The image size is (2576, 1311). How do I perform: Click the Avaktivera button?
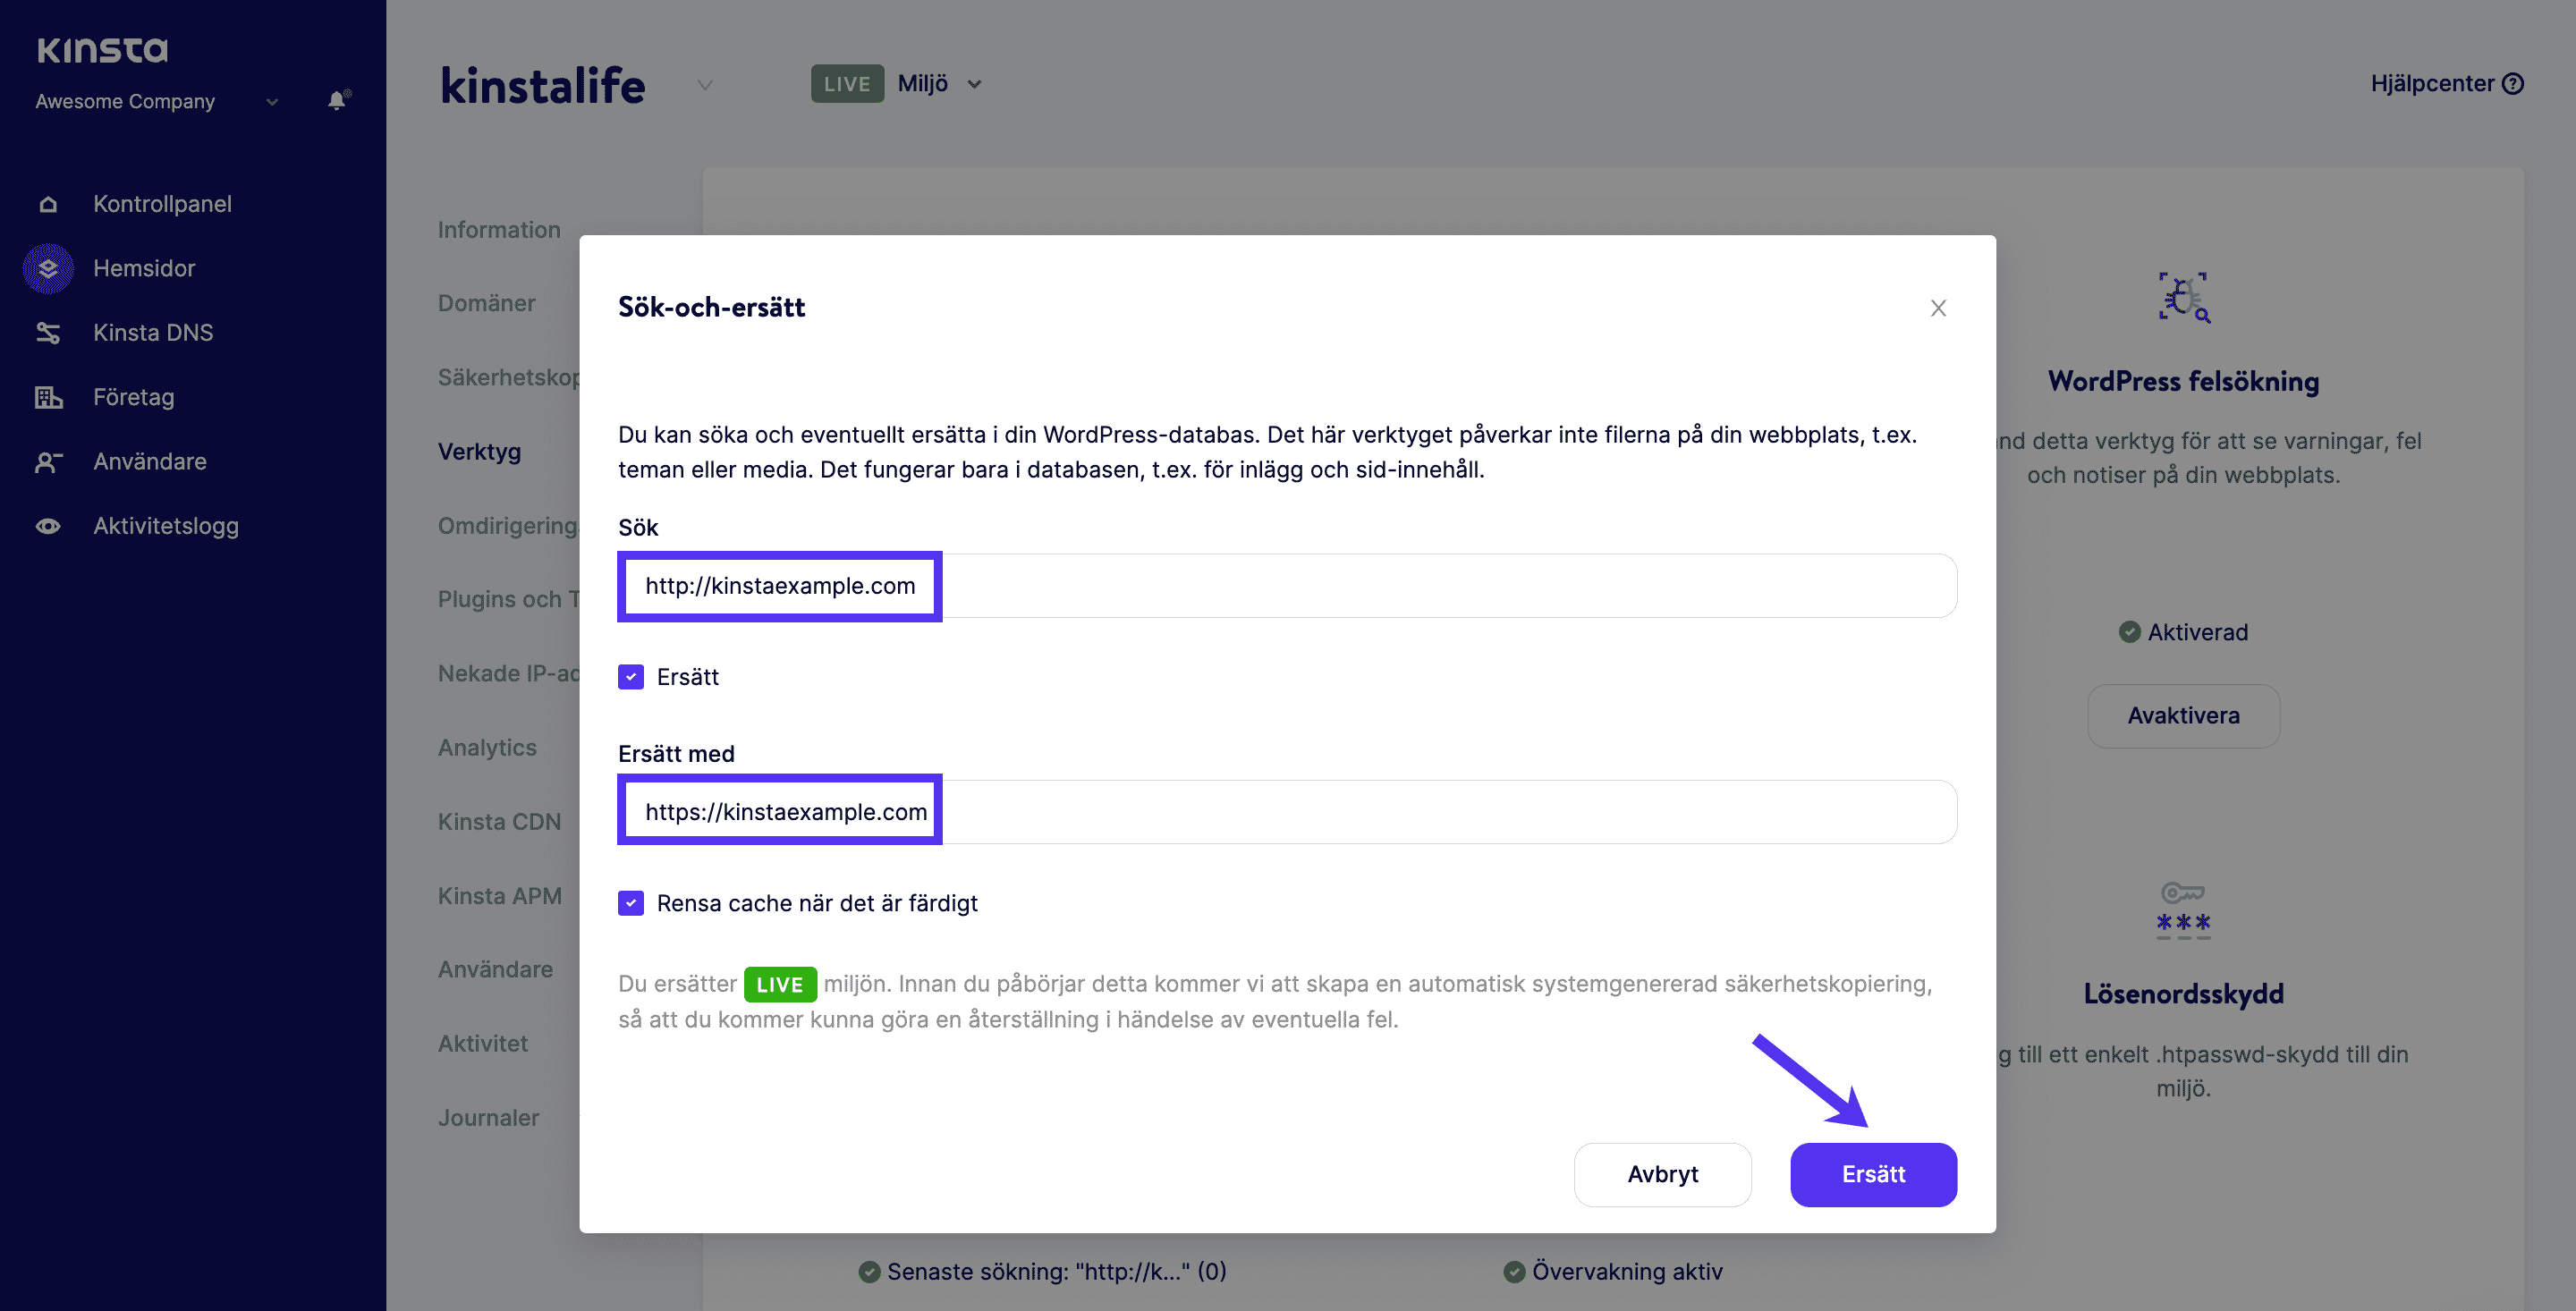coord(2184,716)
